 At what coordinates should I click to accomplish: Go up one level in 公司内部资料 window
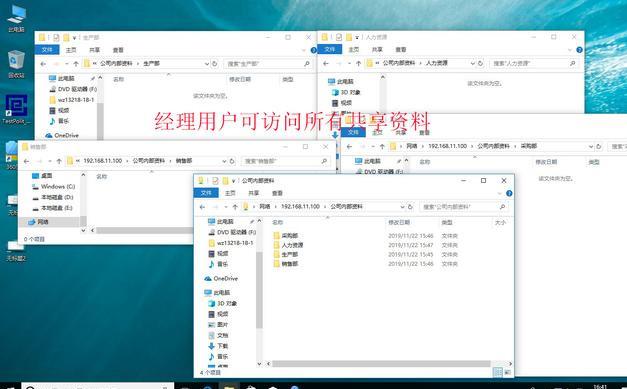tap(235, 207)
